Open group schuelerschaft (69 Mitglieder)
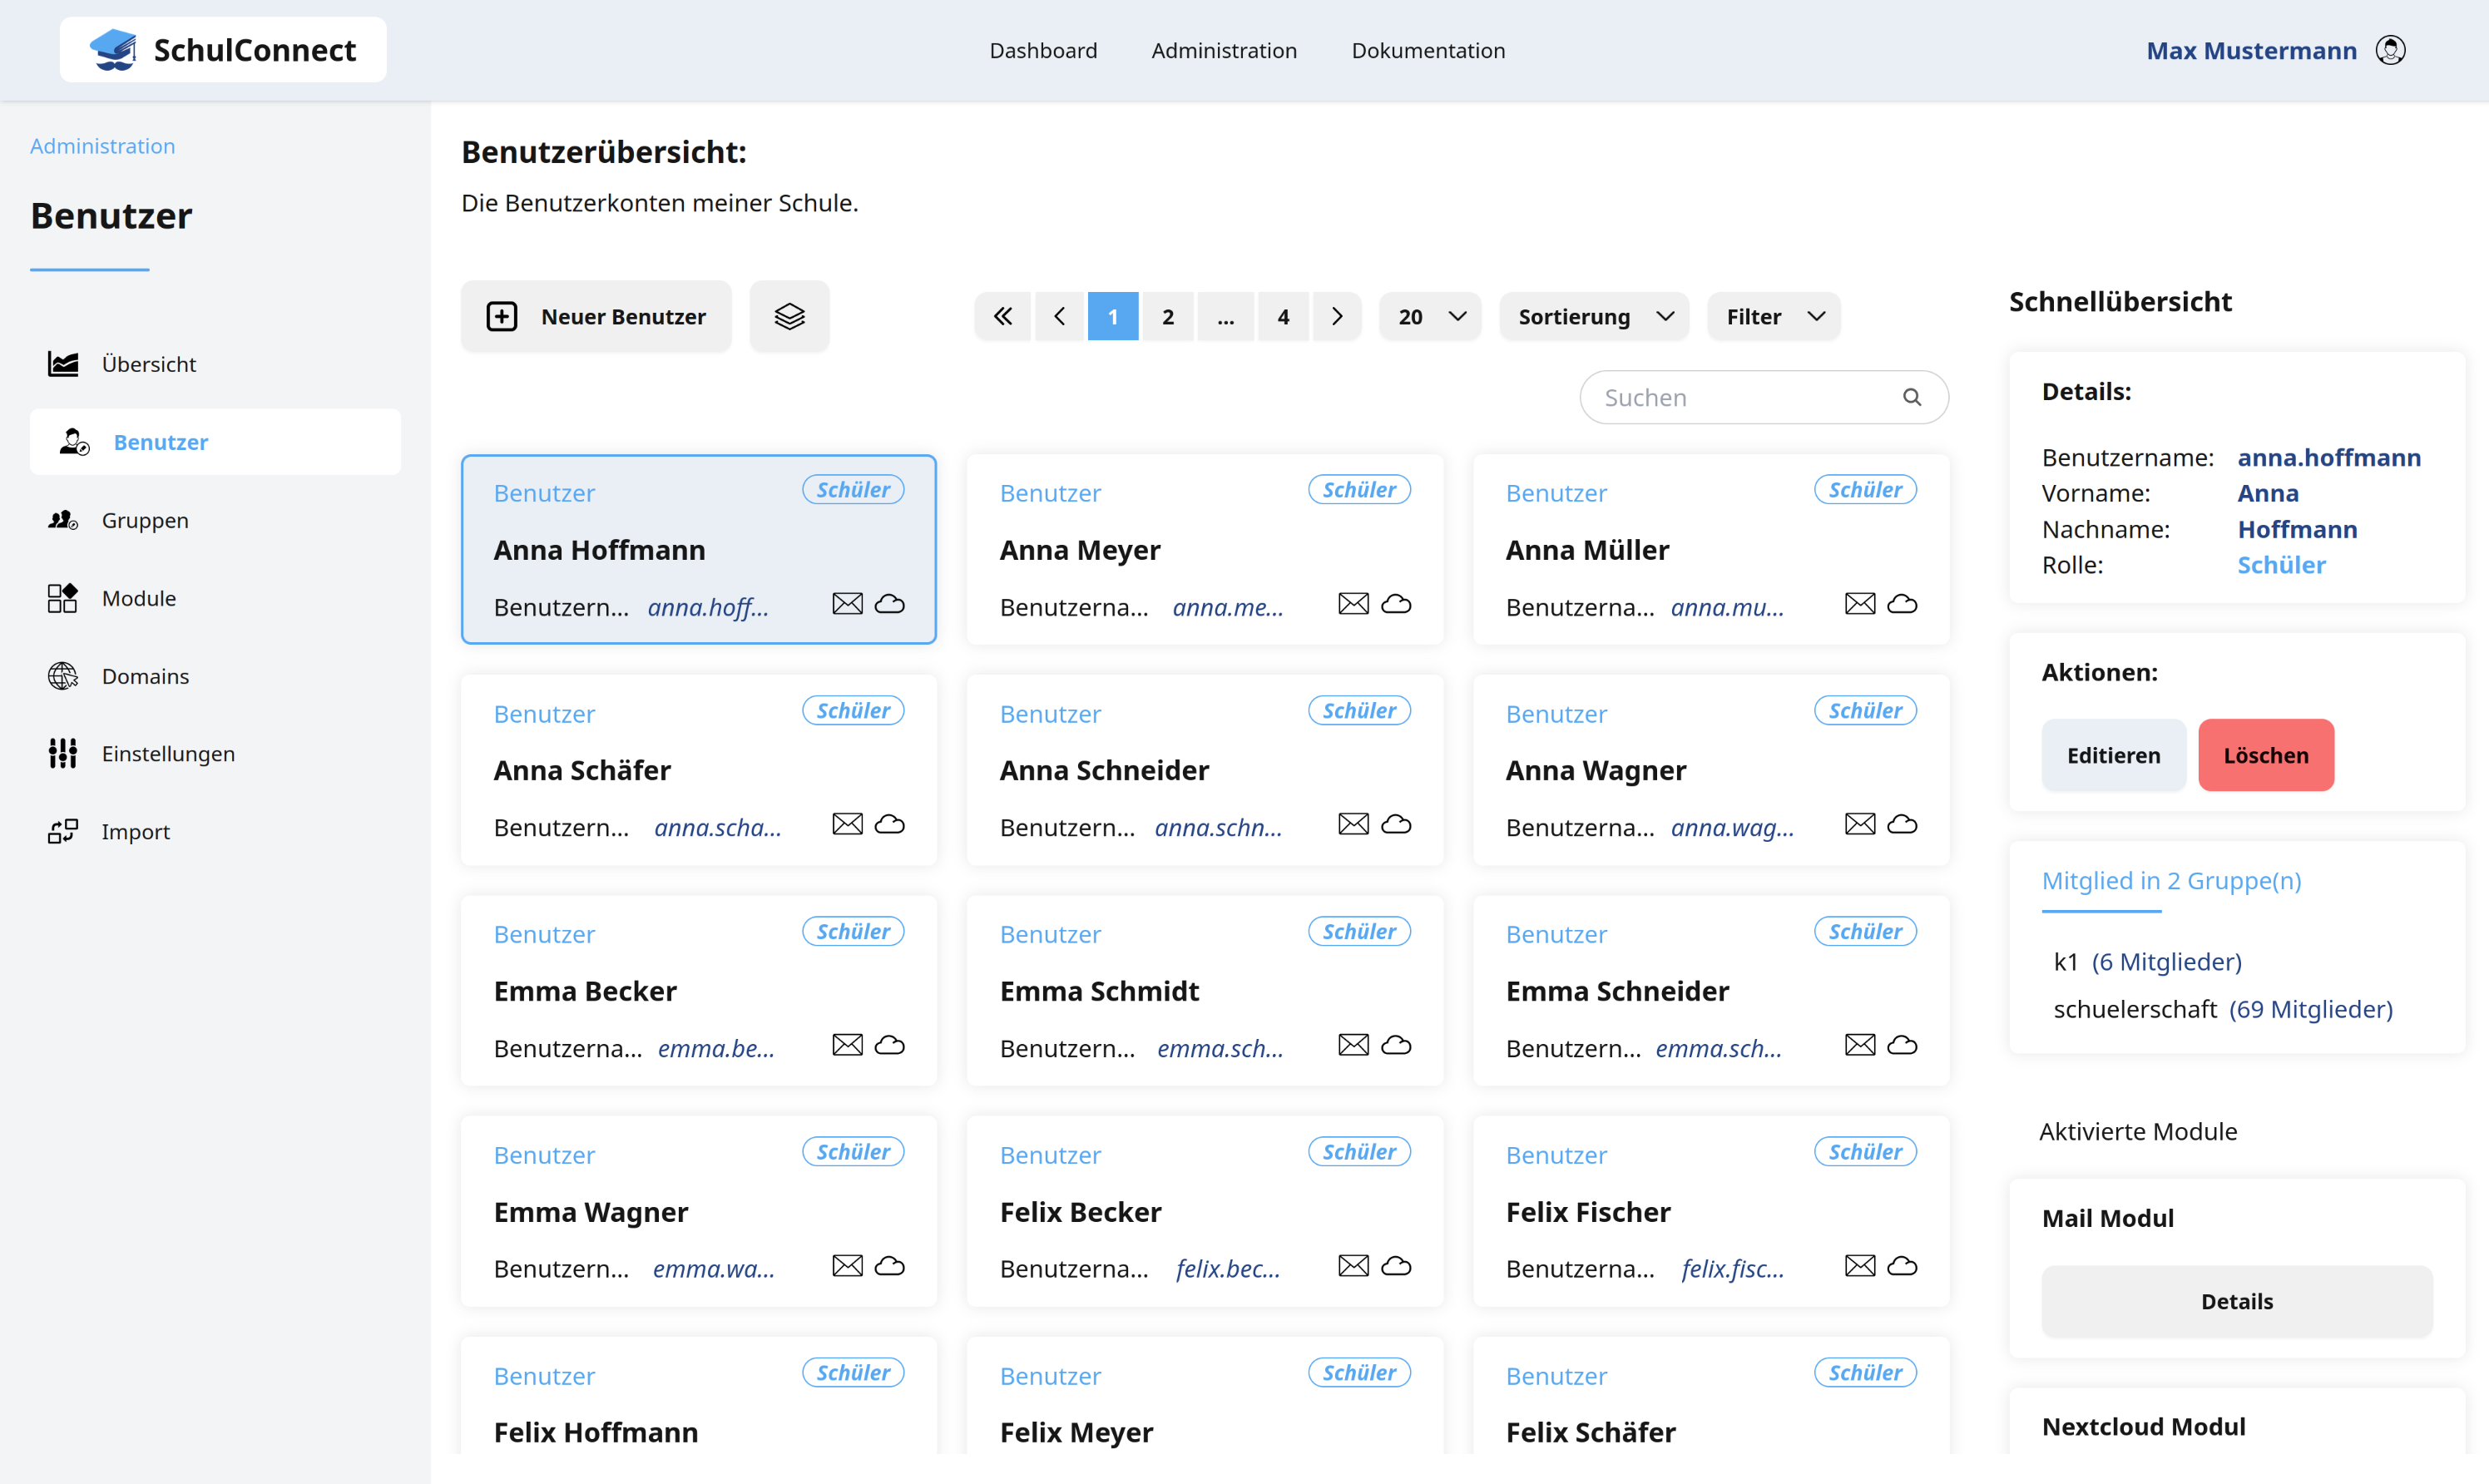2489x1484 pixels. click(2223, 1009)
